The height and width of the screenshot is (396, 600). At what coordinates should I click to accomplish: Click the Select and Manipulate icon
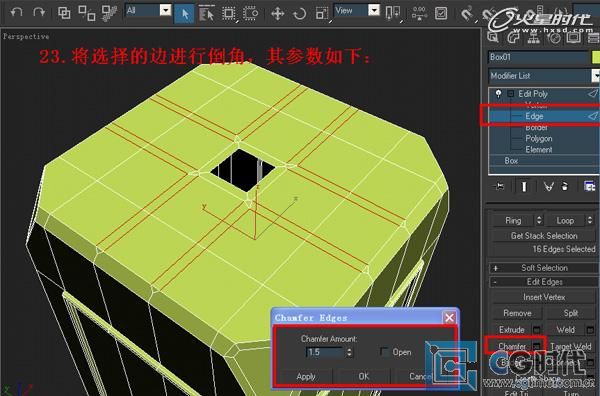tap(419, 13)
